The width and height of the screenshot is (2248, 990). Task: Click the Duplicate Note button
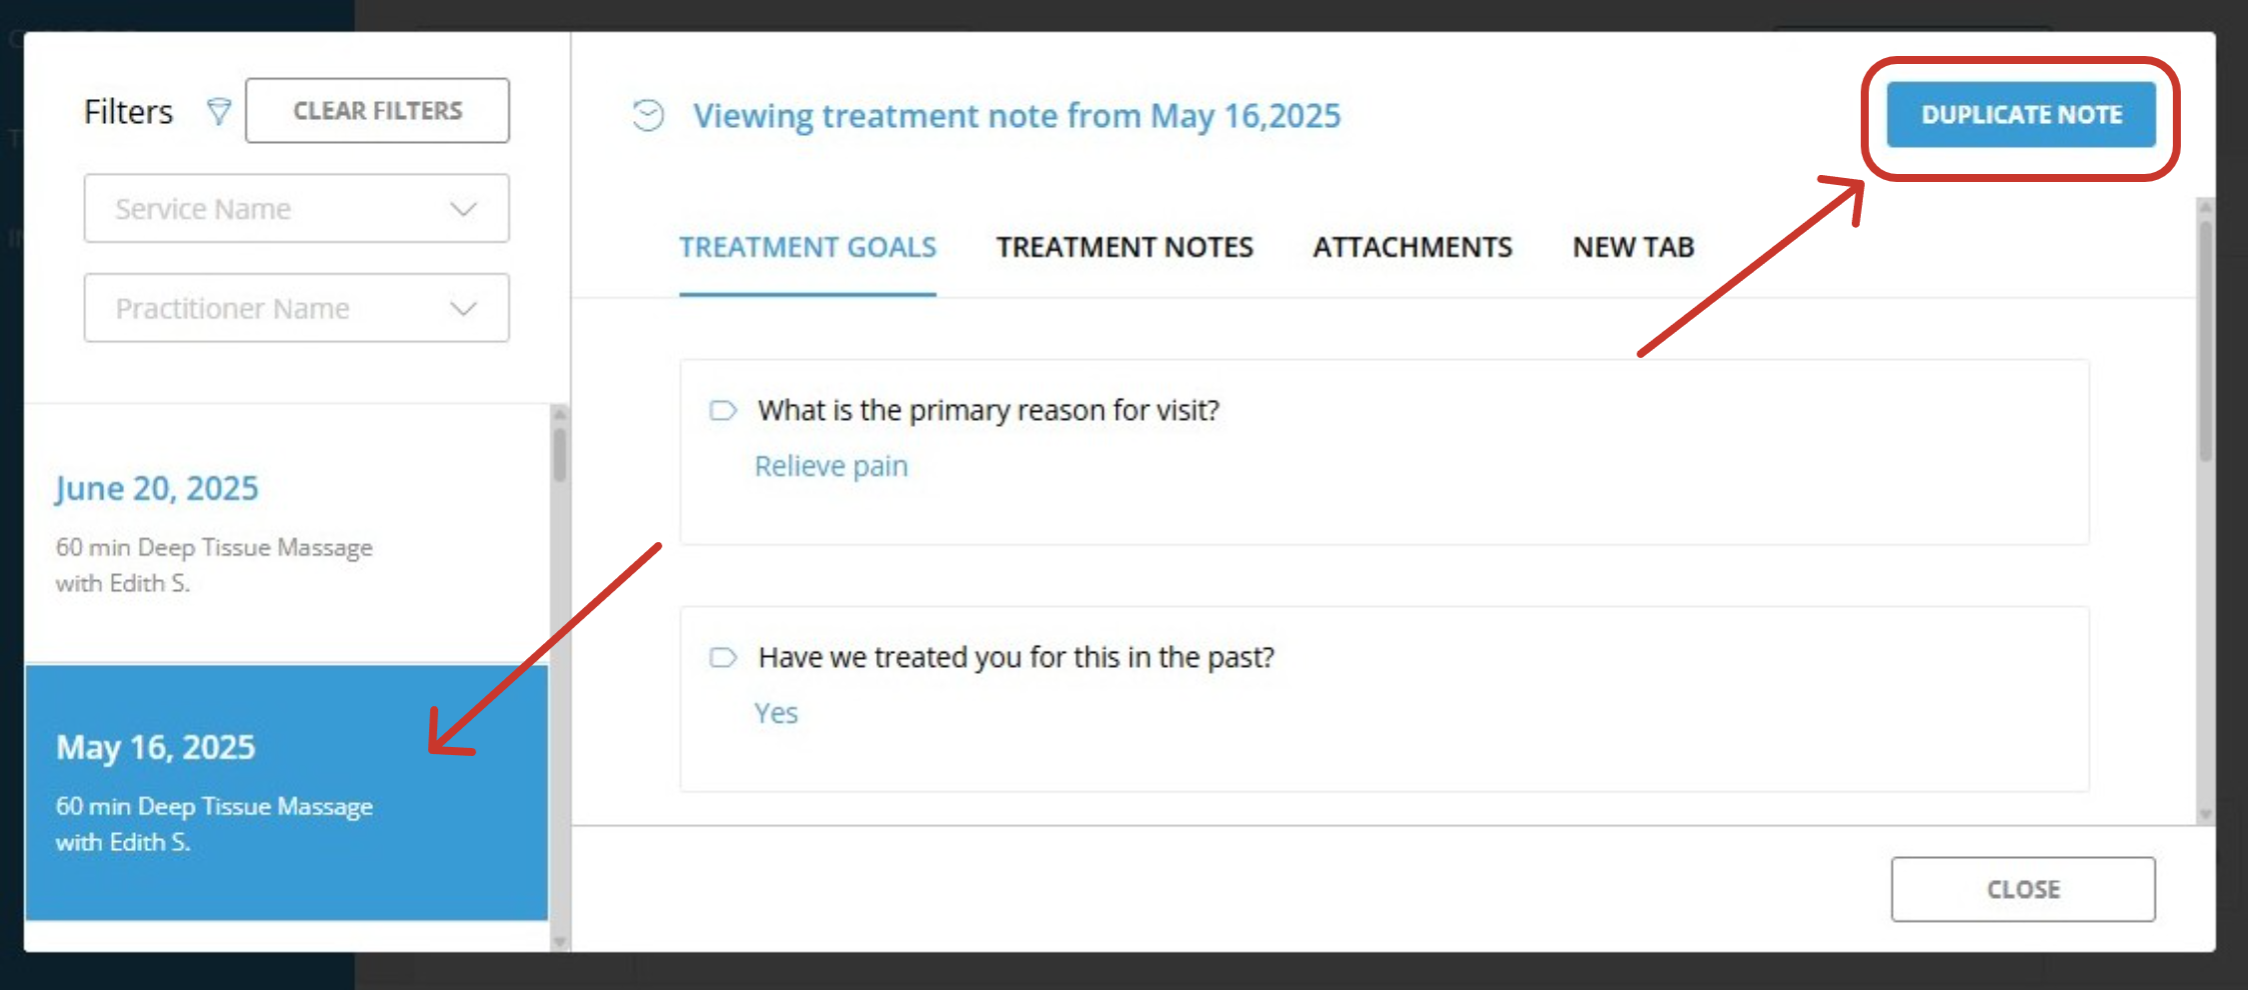(x=2021, y=115)
